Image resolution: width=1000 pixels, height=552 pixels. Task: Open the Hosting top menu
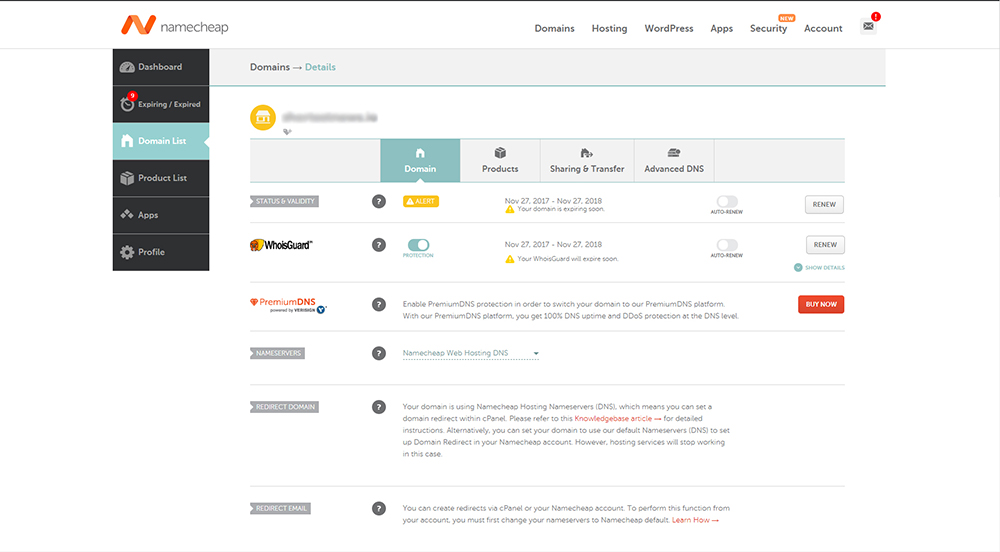tap(609, 29)
